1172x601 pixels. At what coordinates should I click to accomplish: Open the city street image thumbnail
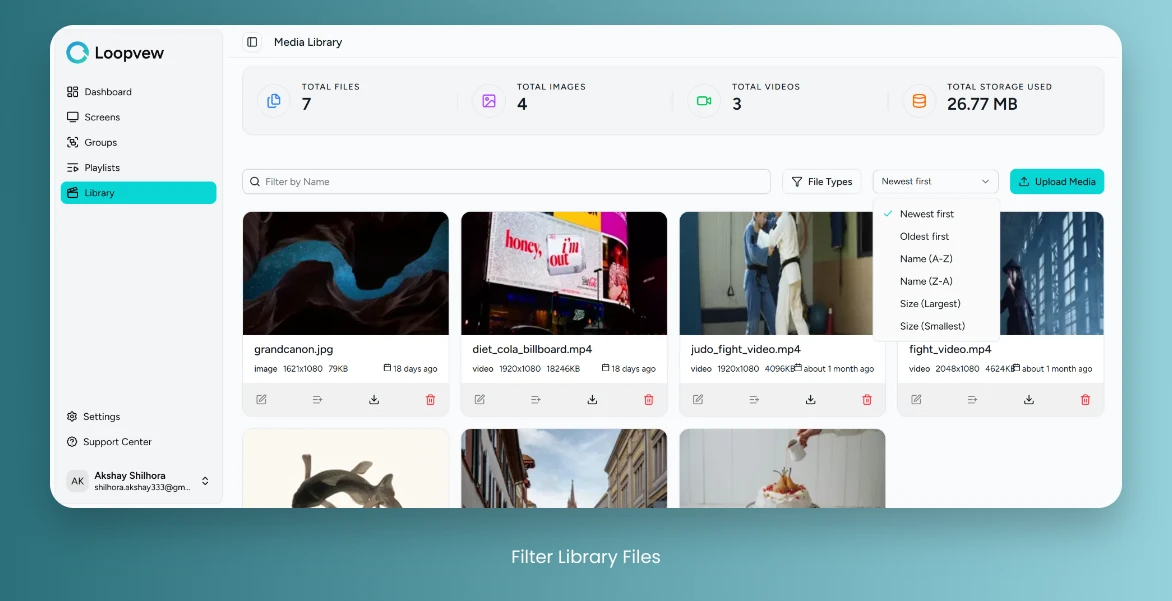point(564,469)
